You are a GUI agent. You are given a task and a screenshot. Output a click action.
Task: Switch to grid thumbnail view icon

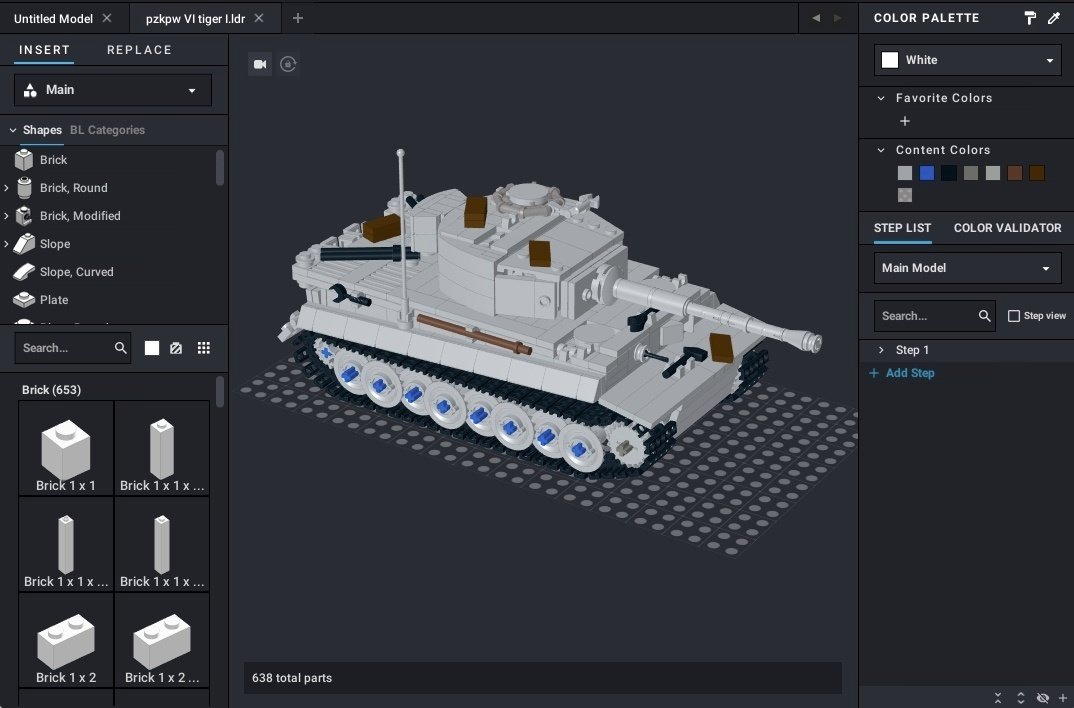pyautogui.click(x=203, y=348)
